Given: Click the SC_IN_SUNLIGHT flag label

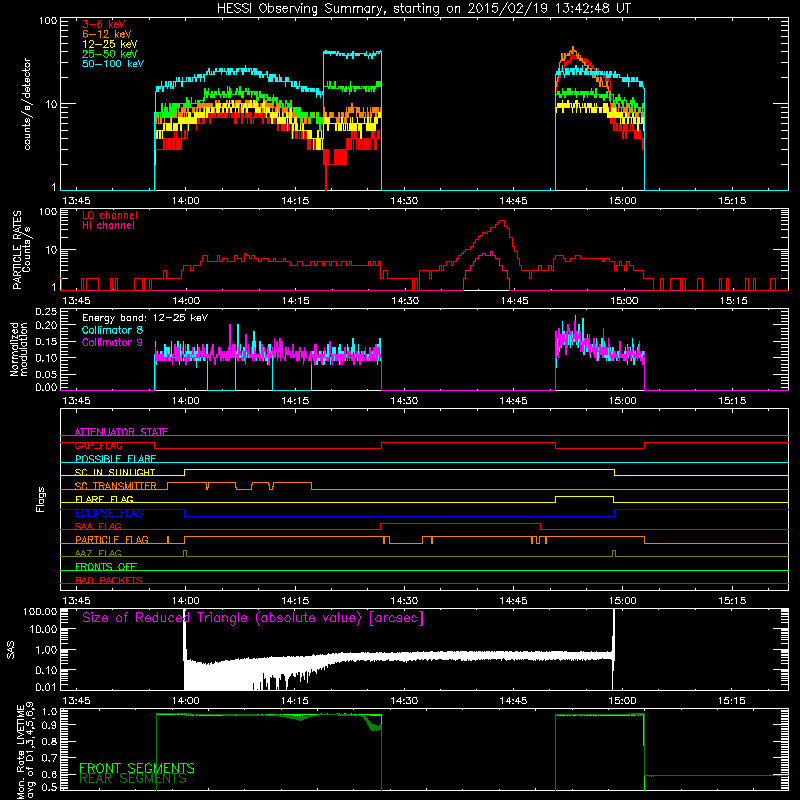Looking at the screenshot, I should coord(115,472).
